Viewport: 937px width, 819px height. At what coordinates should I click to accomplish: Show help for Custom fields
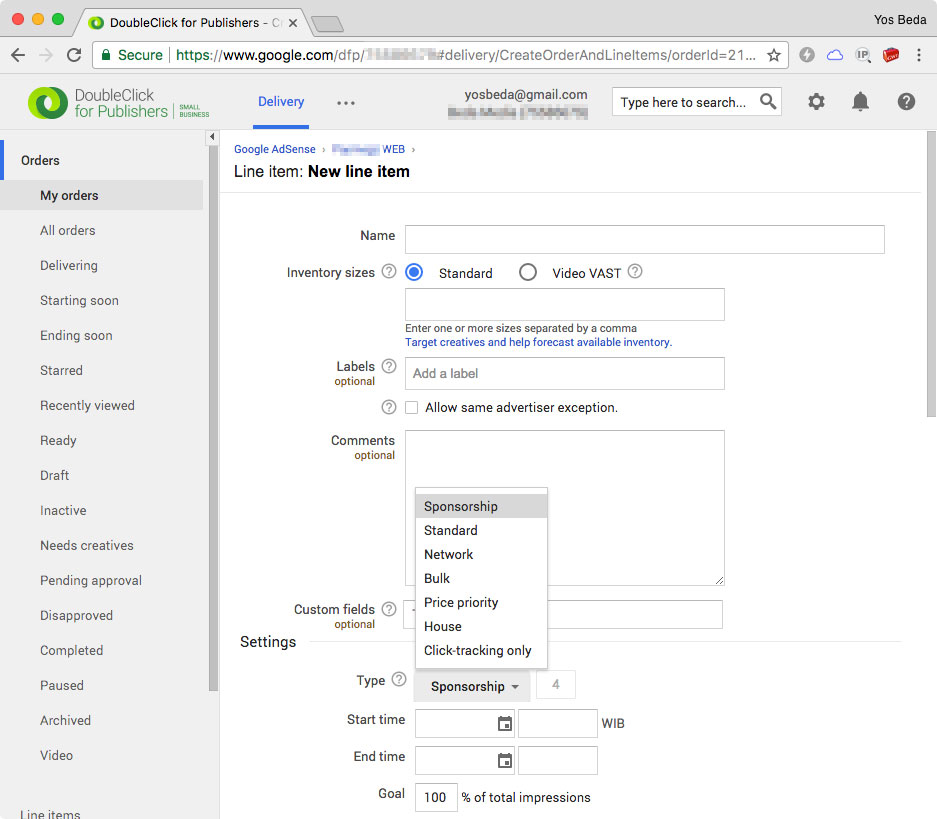coord(389,609)
